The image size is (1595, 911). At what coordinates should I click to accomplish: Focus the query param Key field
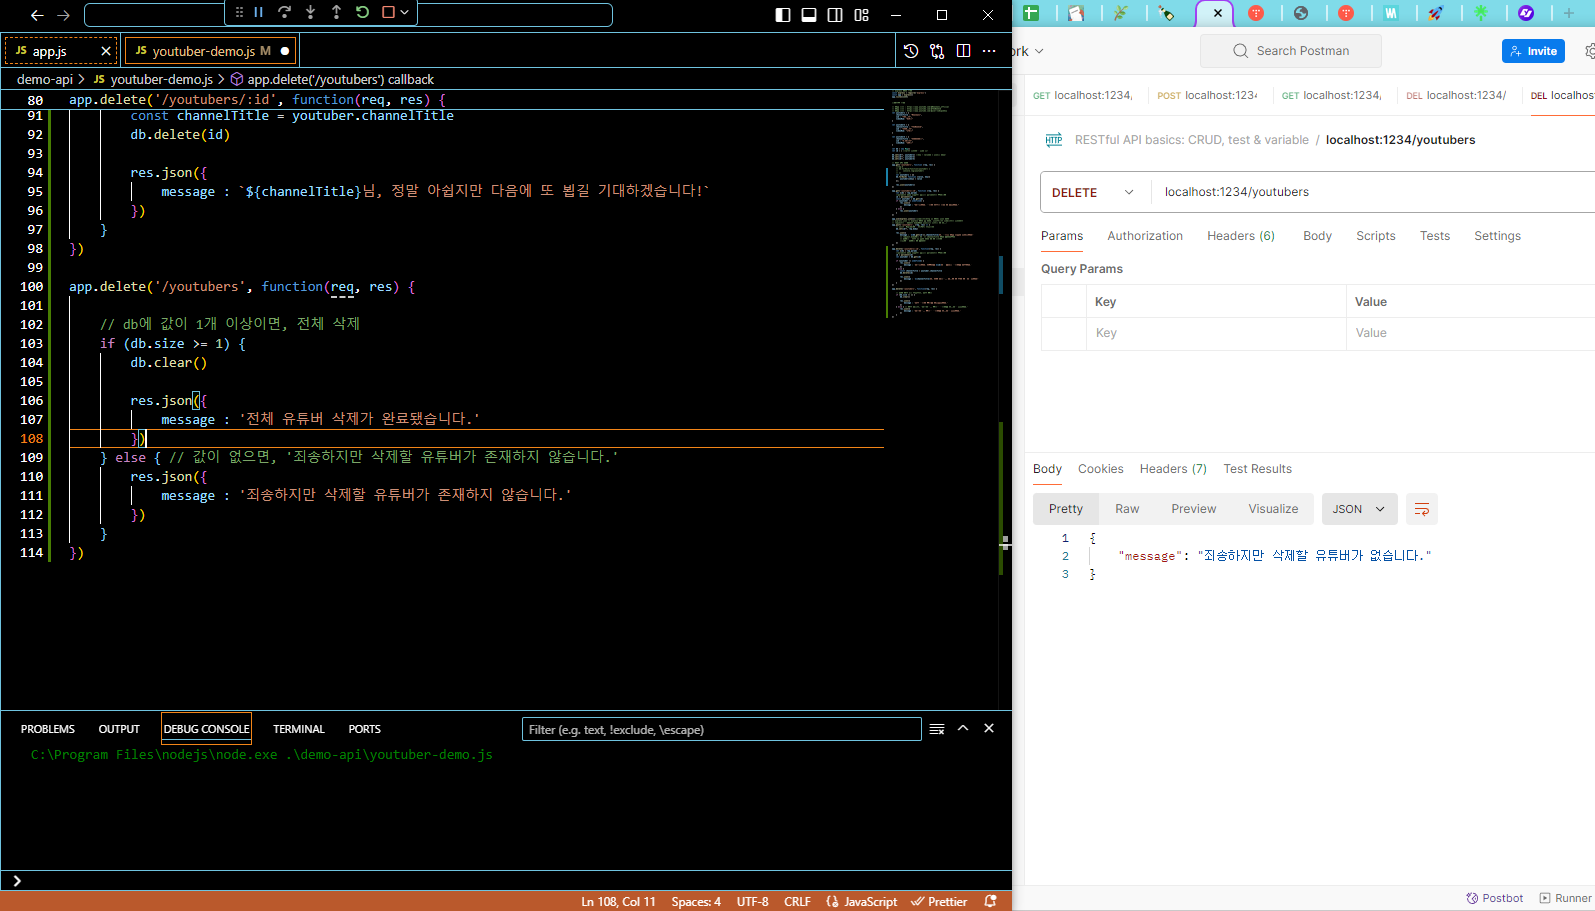coord(1216,333)
